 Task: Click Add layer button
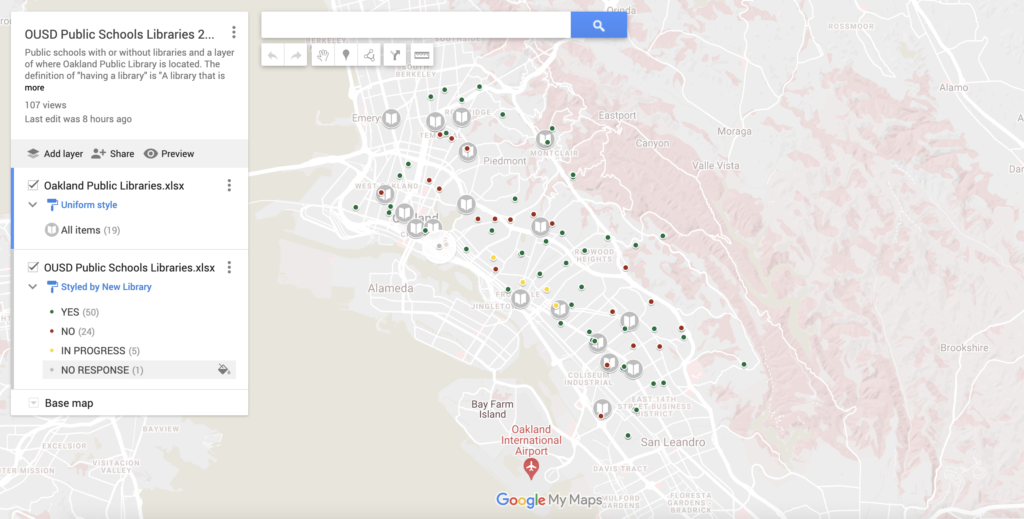[x=55, y=153]
